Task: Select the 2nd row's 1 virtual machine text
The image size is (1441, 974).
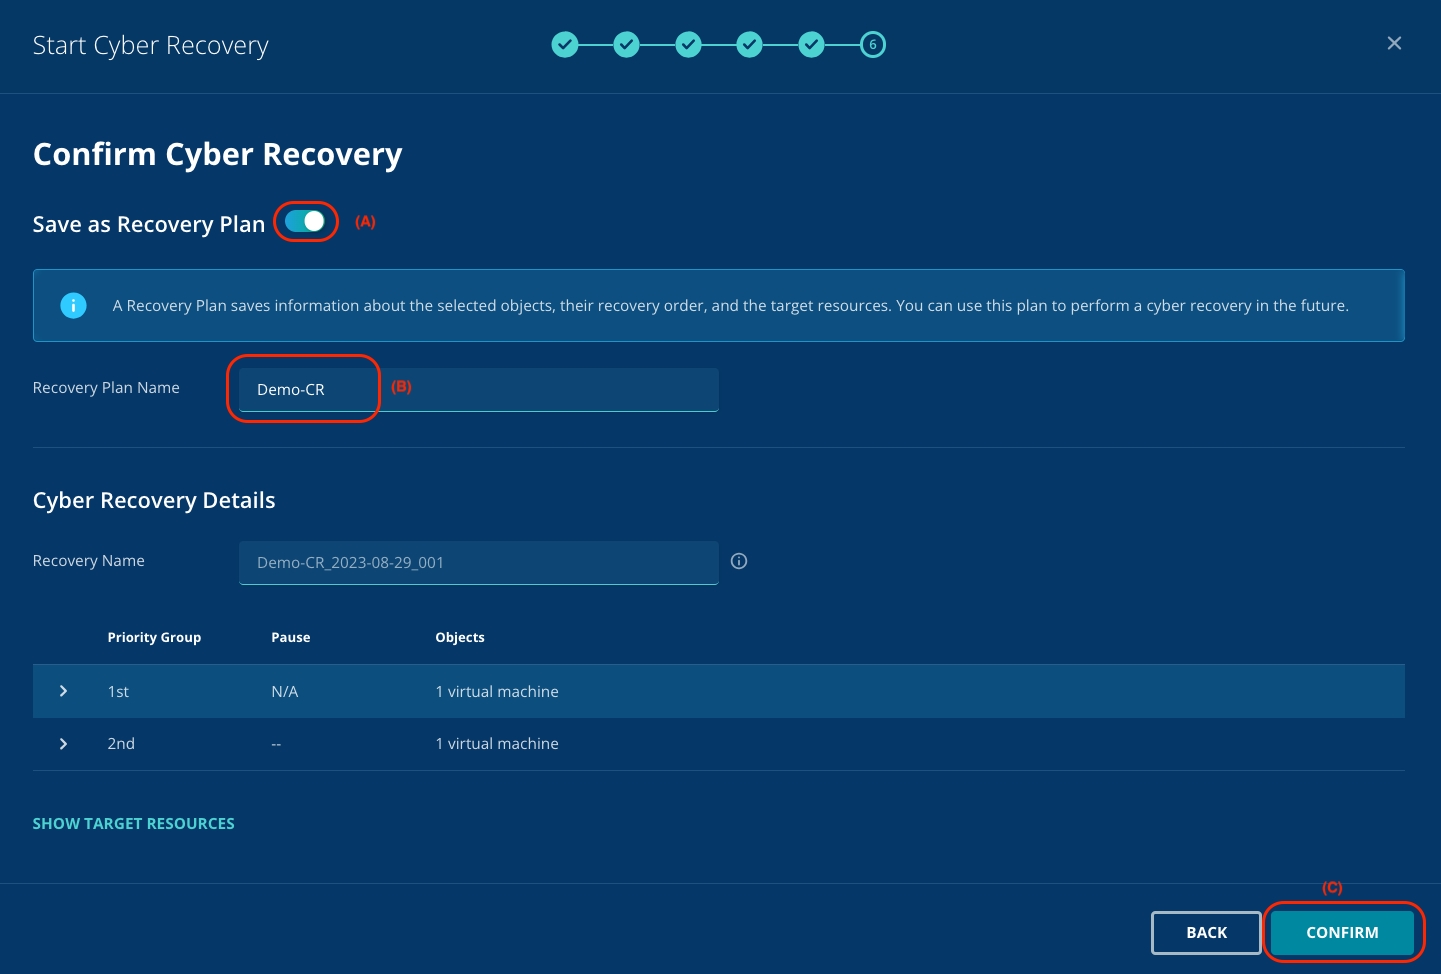Action: click(x=497, y=744)
